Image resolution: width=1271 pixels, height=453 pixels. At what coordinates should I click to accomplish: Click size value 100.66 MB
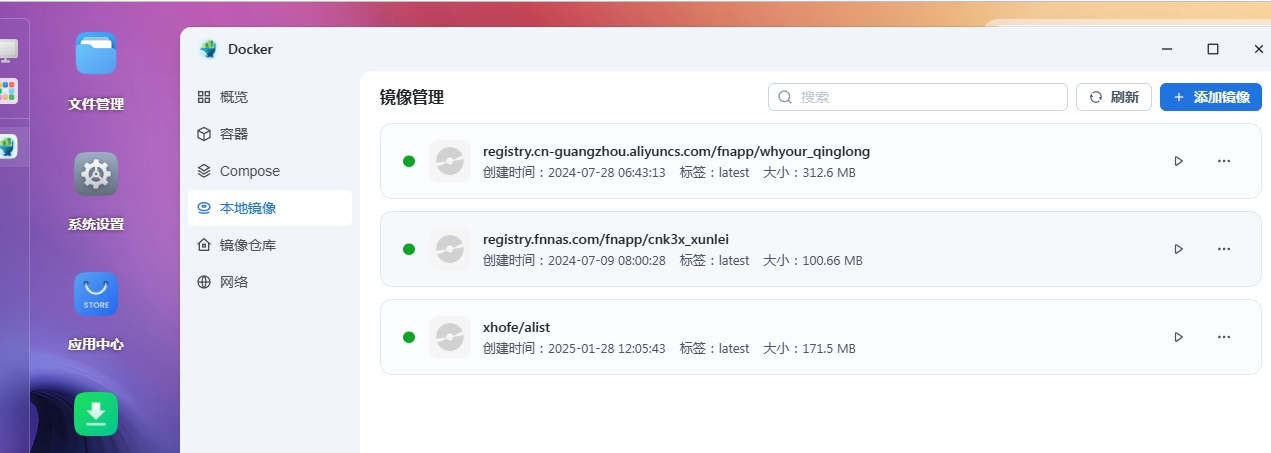(x=833, y=261)
